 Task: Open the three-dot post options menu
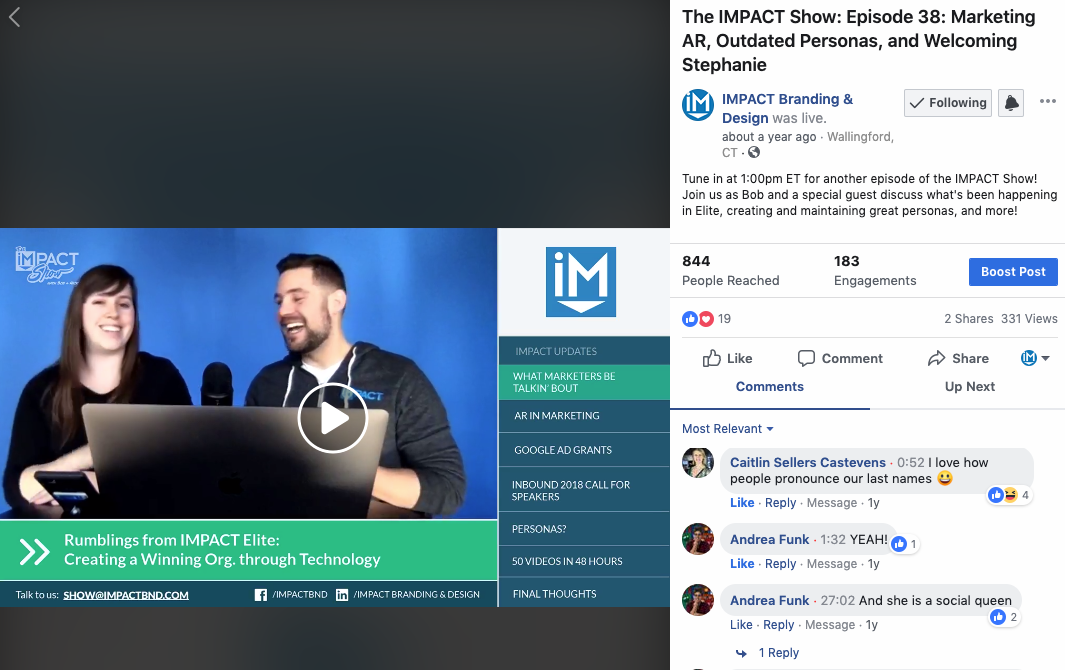coord(1047,101)
